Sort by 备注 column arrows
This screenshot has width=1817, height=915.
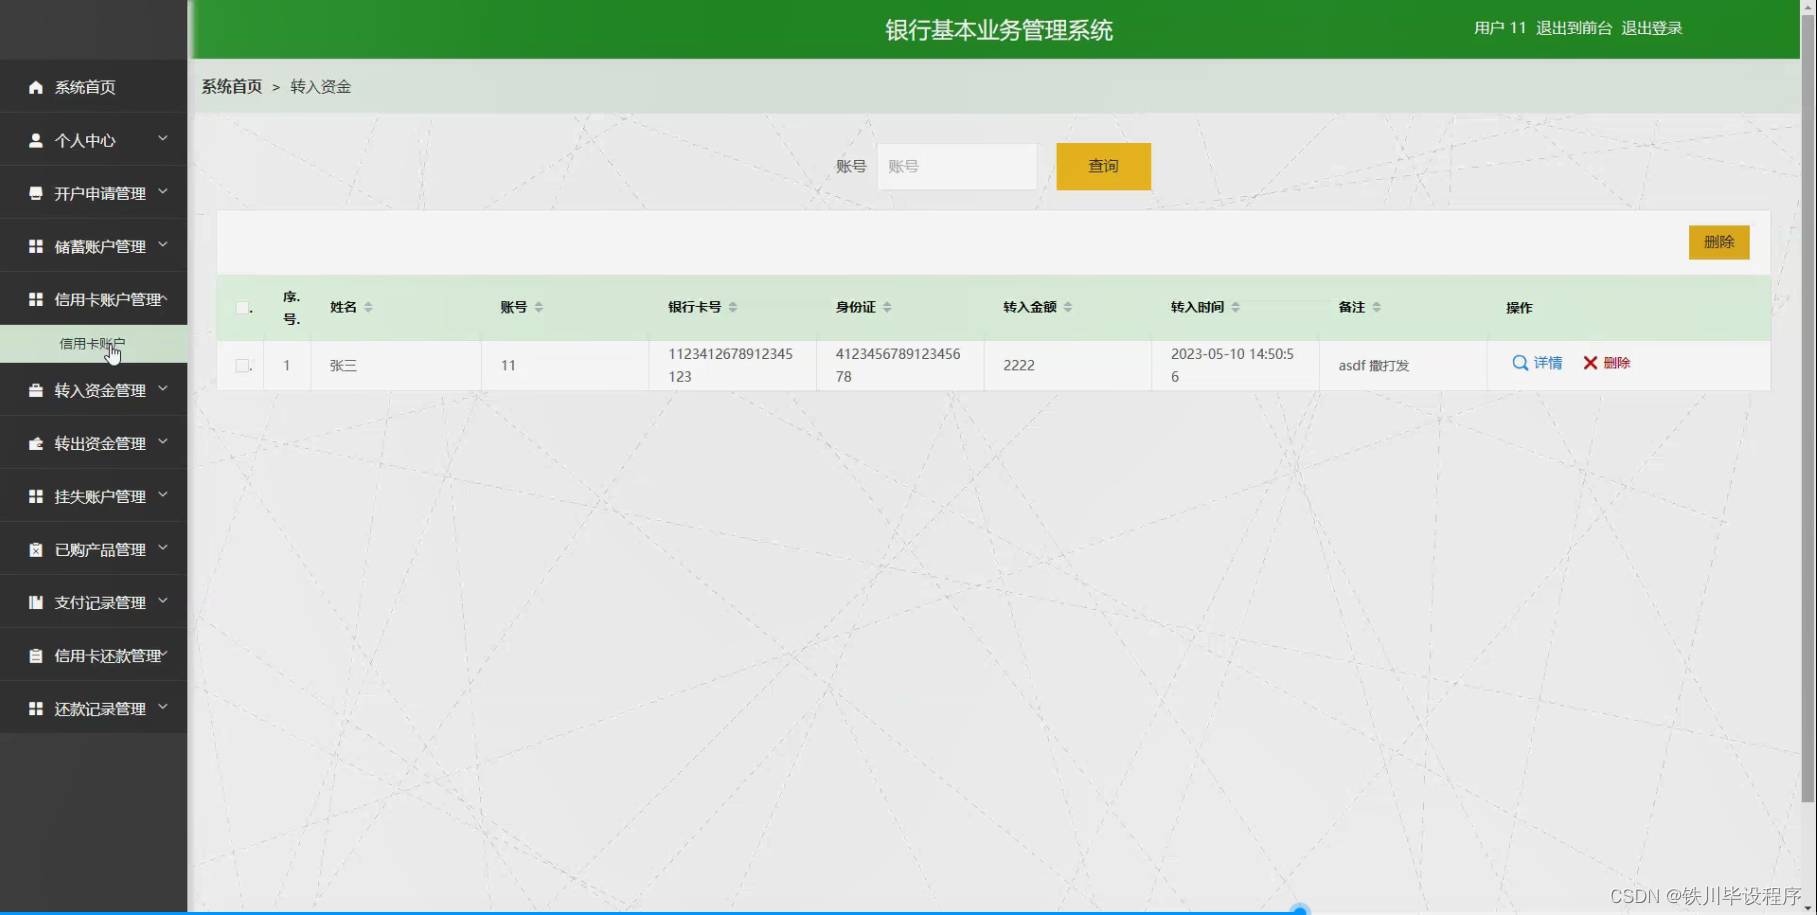1376,307
